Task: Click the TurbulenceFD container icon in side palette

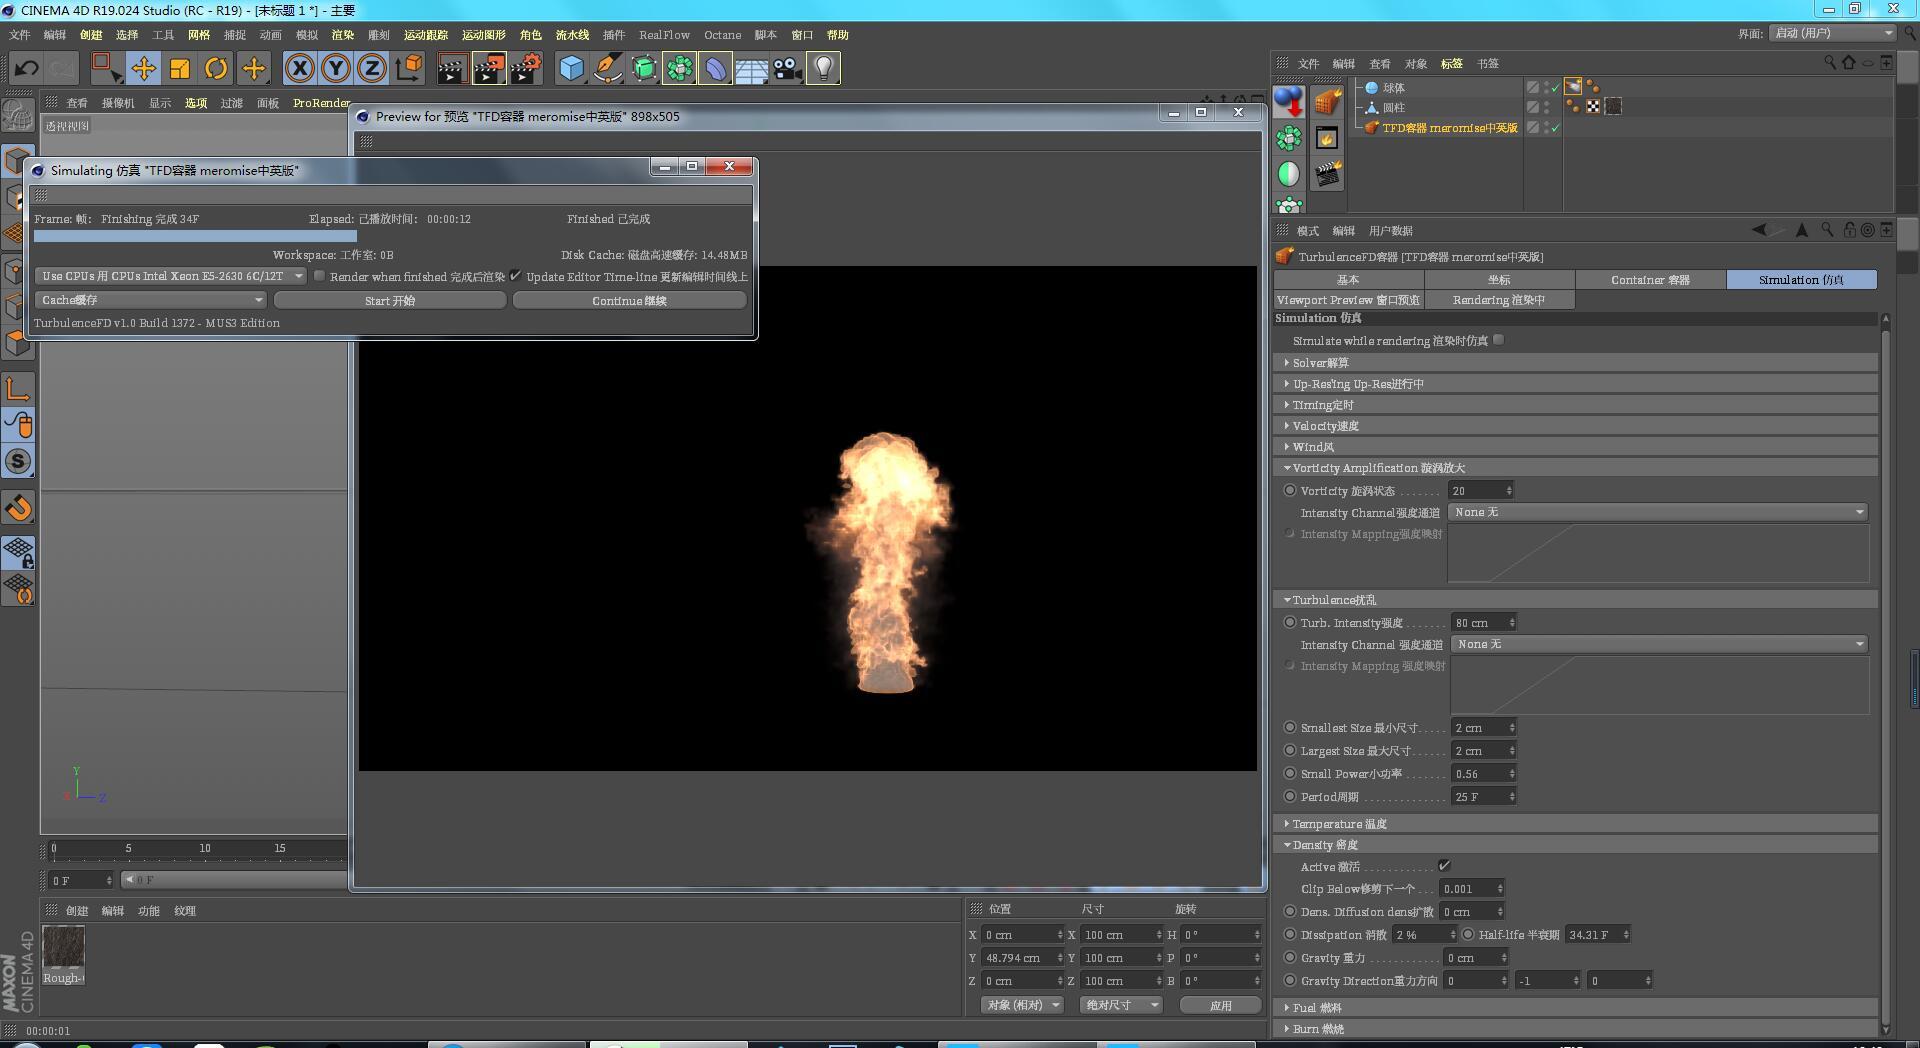Action: point(1327,102)
